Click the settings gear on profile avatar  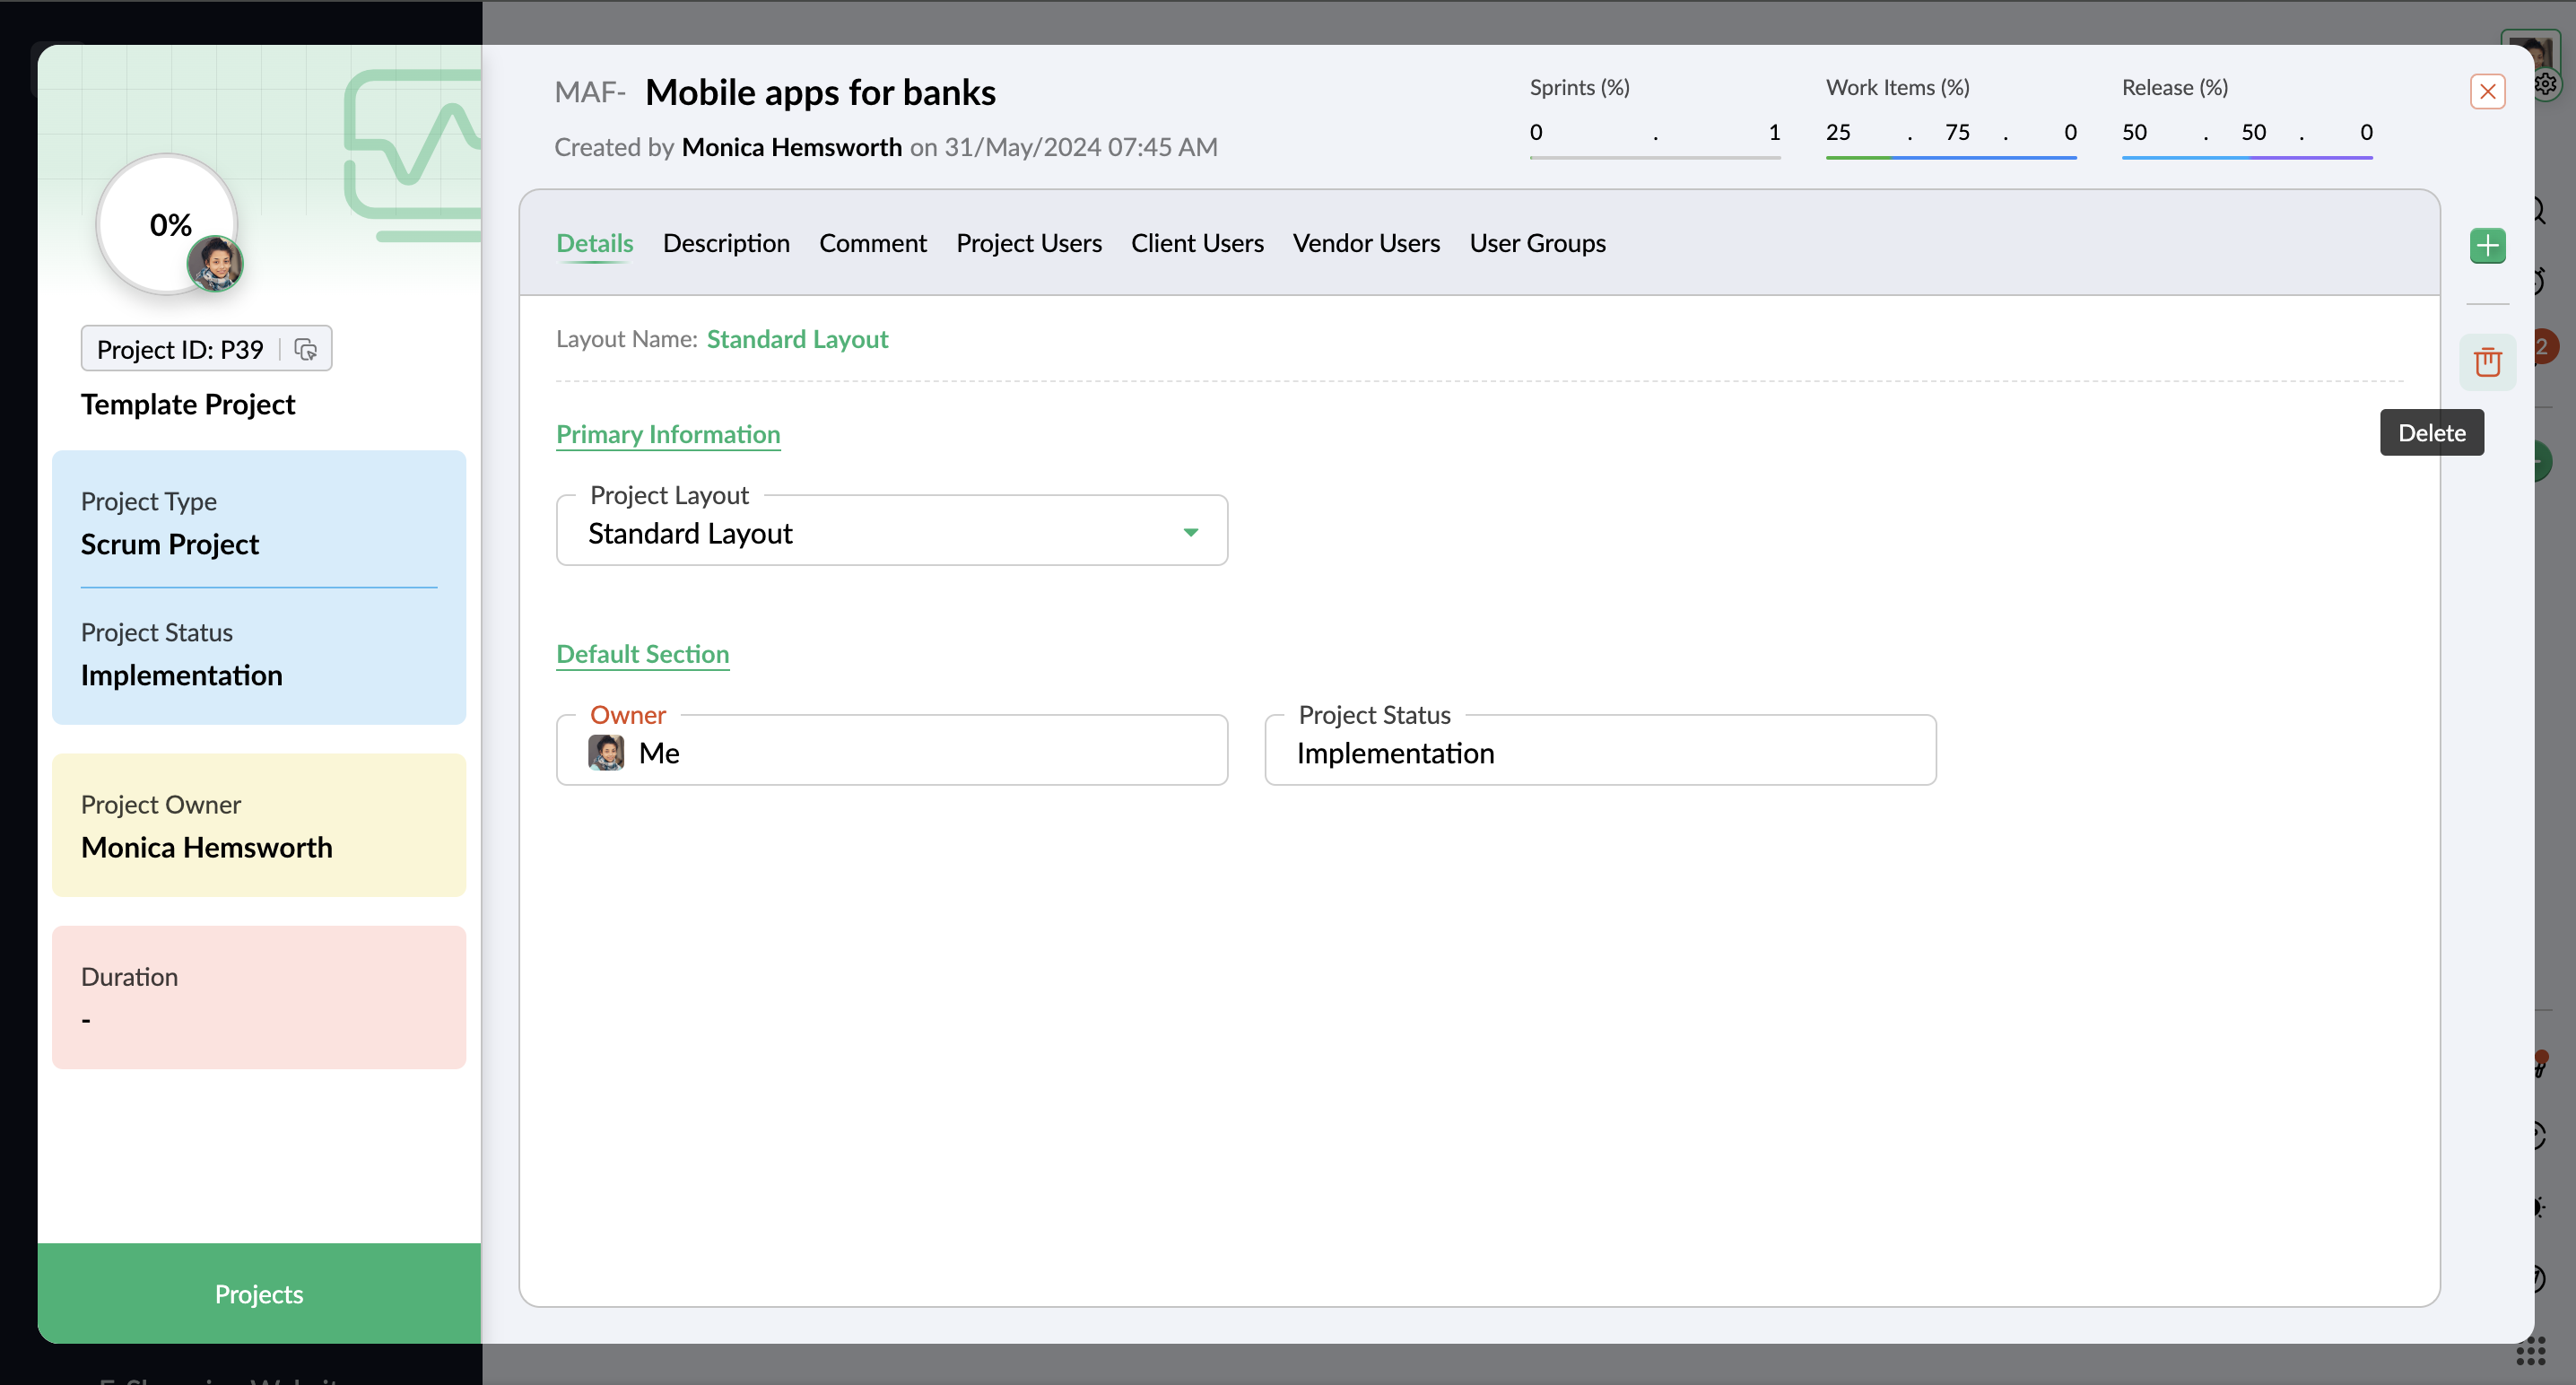pos(2546,84)
